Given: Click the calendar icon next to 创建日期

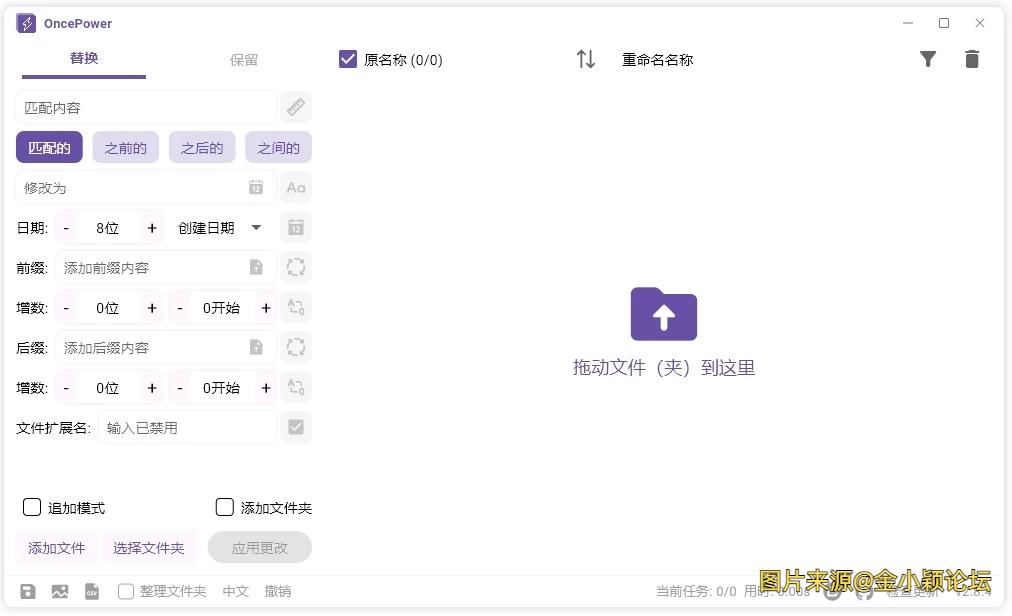Looking at the screenshot, I should (x=296, y=227).
